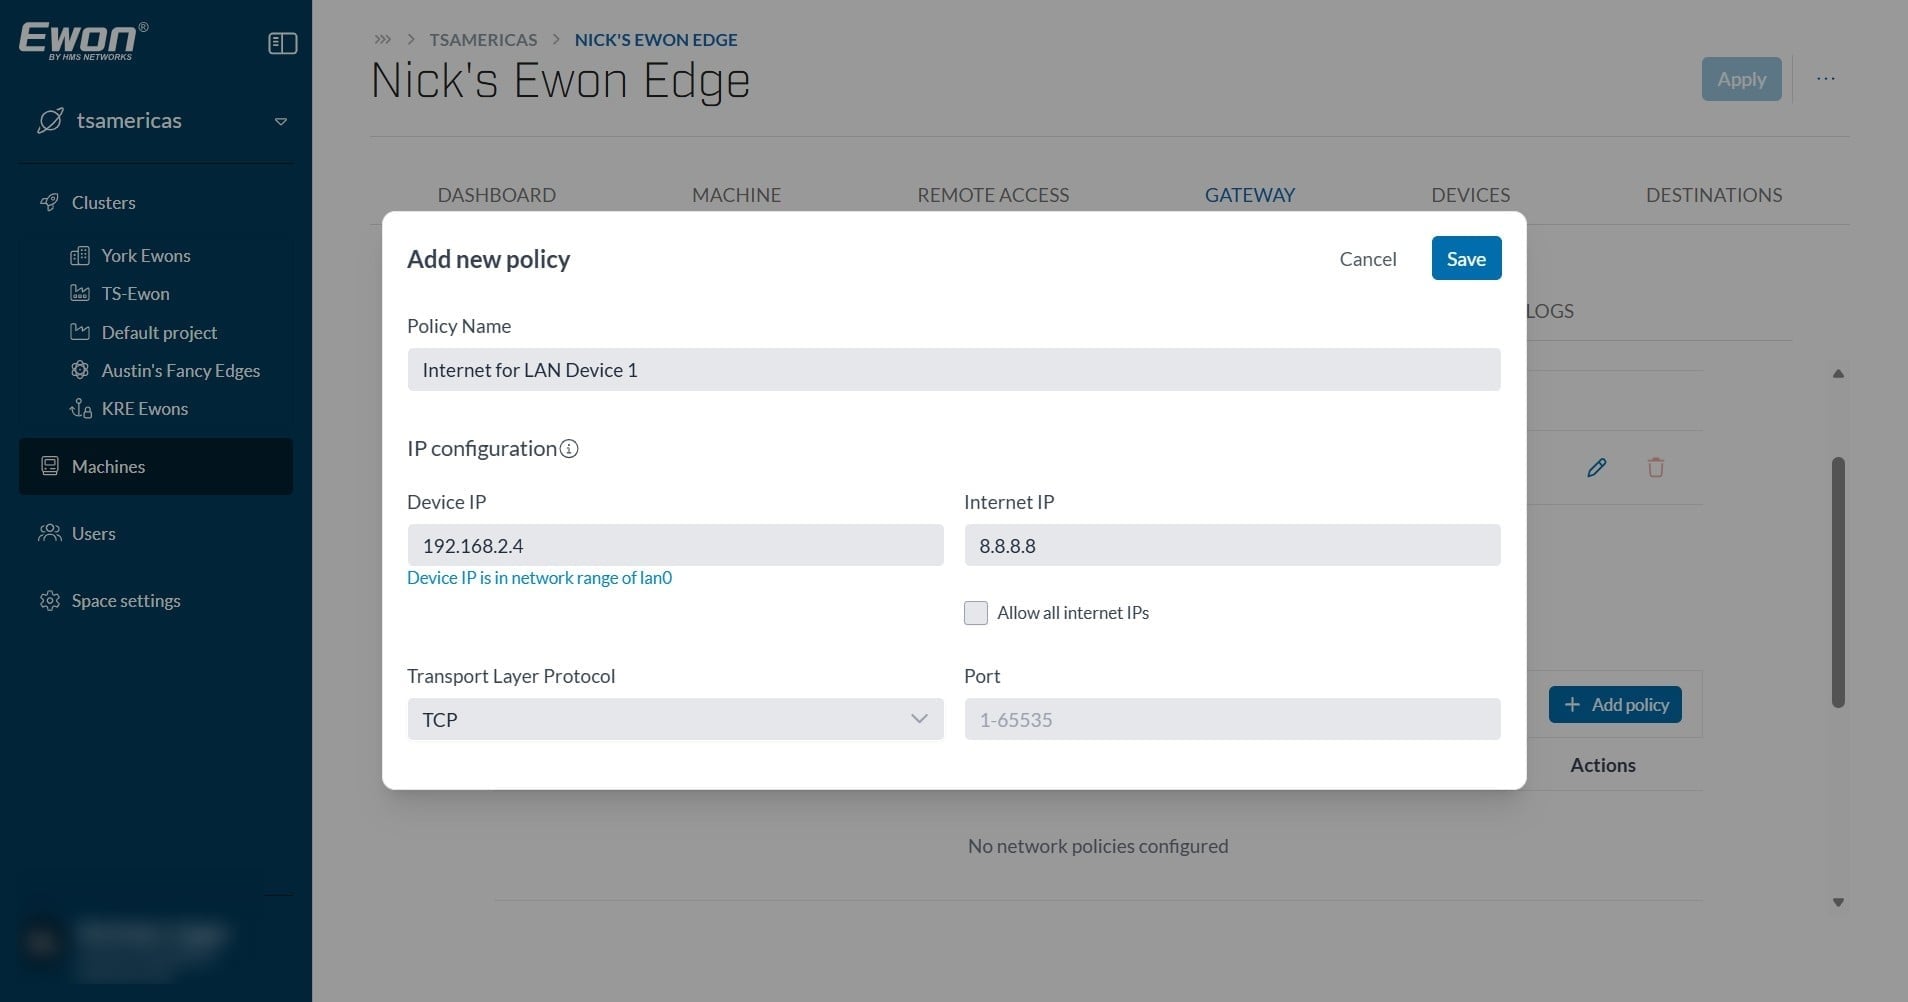Switch to the Machine tab

(x=737, y=195)
